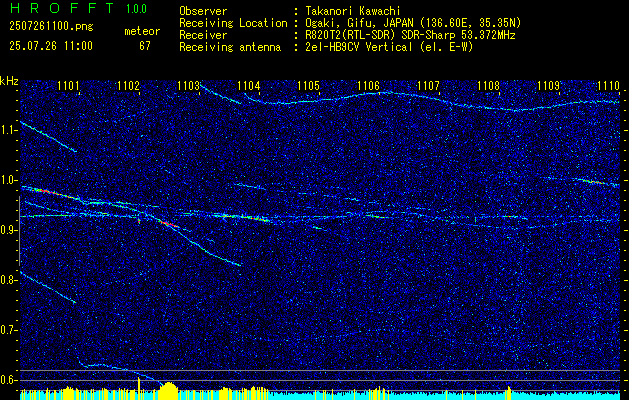Click the 0.9 kHz axis label
The height and width of the screenshot is (400, 629).
(x=8, y=230)
